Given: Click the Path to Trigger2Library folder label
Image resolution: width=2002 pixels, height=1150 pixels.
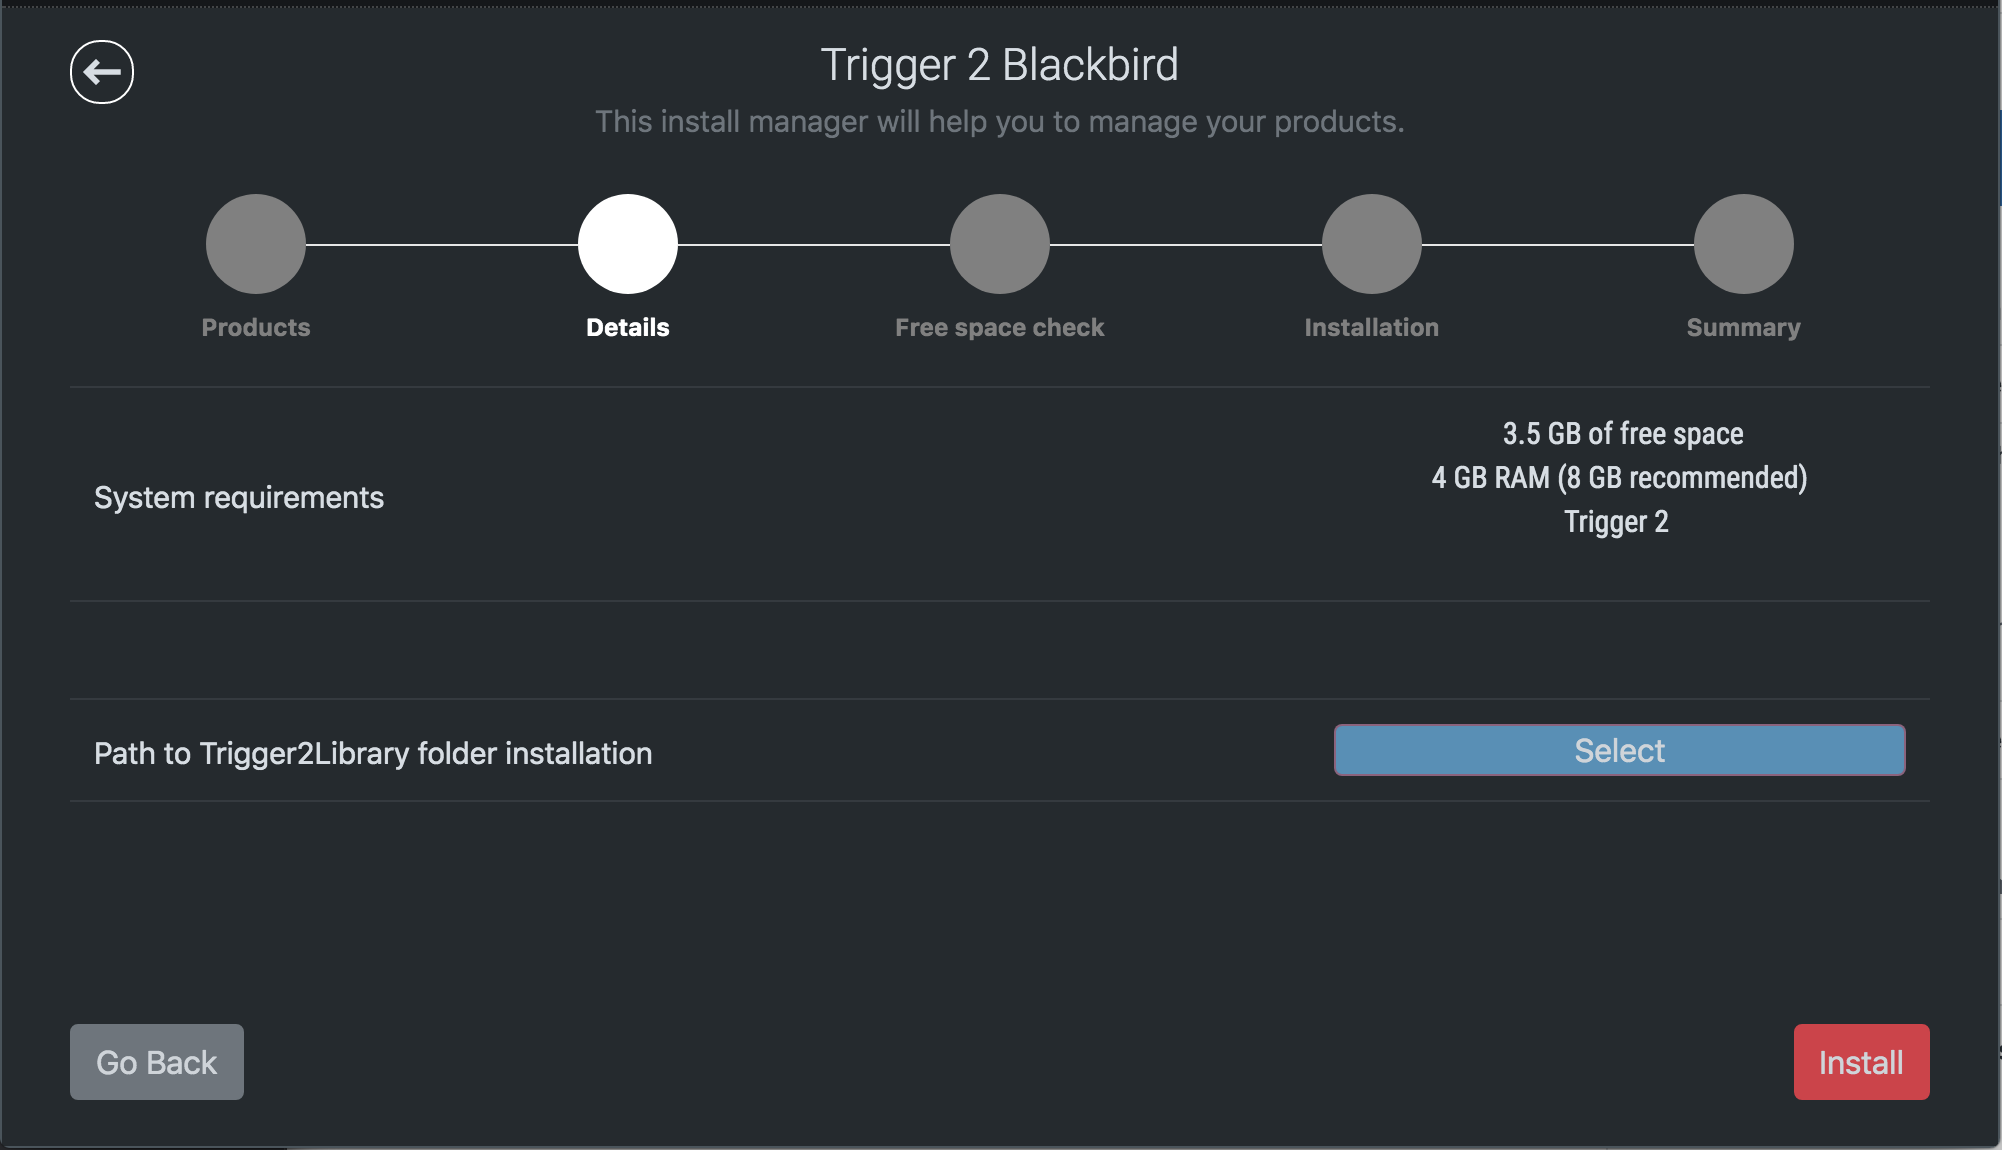Looking at the screenshot, I should 373,754.
